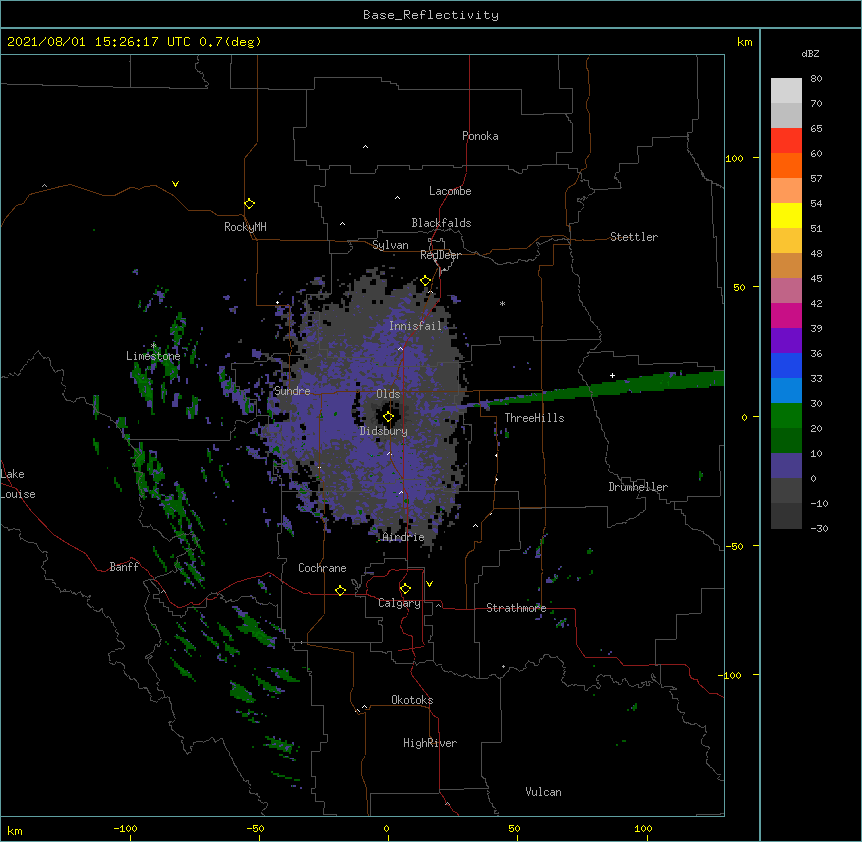Select the blue 33-36 dBZ legend swatch
The height and width of the screenshot is (842, 862).
click(x=786, y=365)
